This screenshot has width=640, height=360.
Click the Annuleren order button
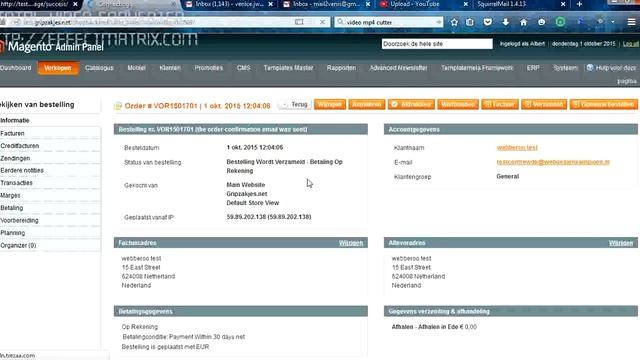(367, 104)
